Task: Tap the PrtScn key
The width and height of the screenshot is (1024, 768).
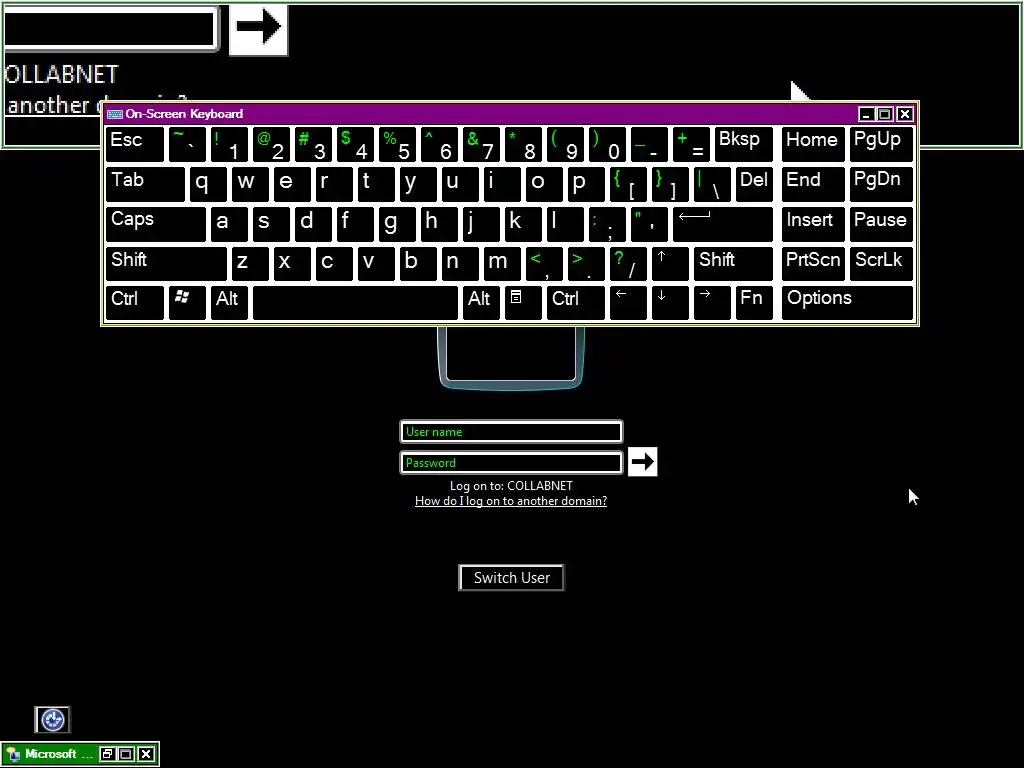Action: coord(813,264)
